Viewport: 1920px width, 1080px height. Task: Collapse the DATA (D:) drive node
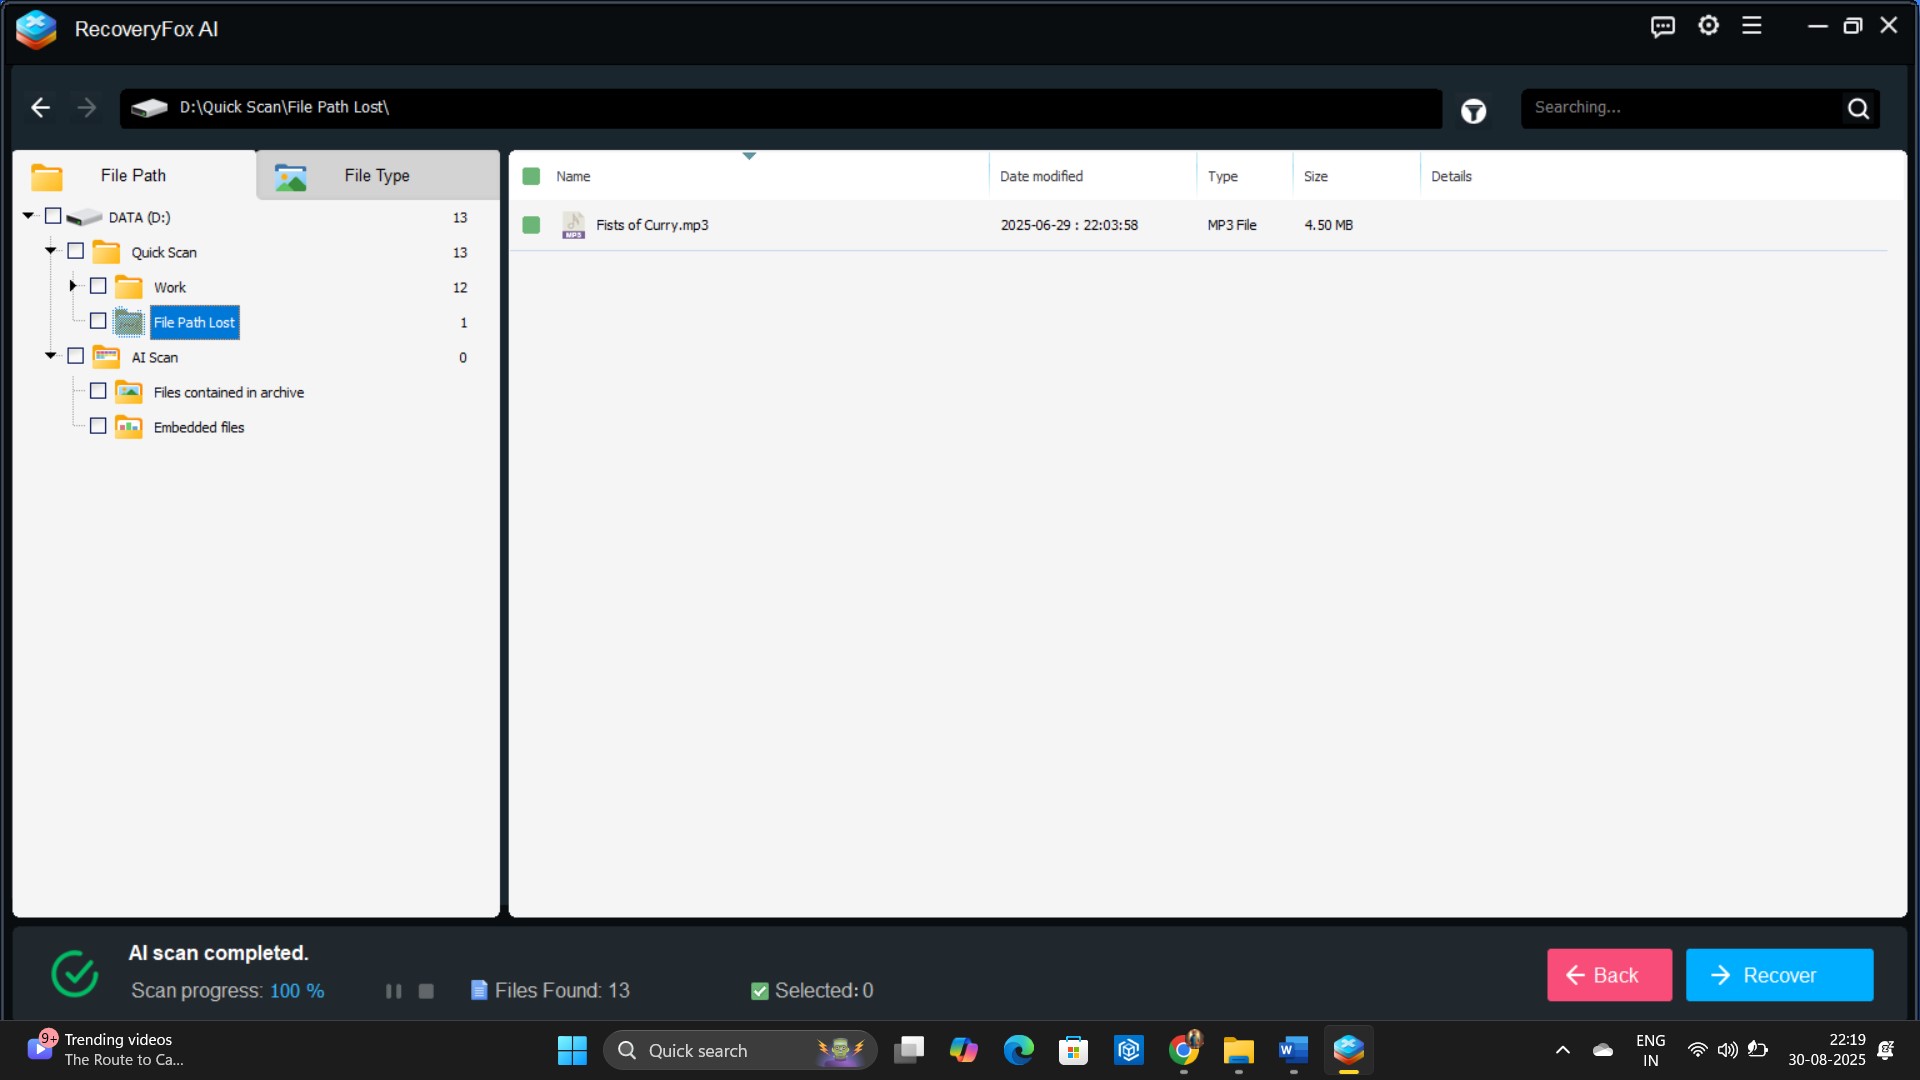pyautogui.click(x=28, y=217)
